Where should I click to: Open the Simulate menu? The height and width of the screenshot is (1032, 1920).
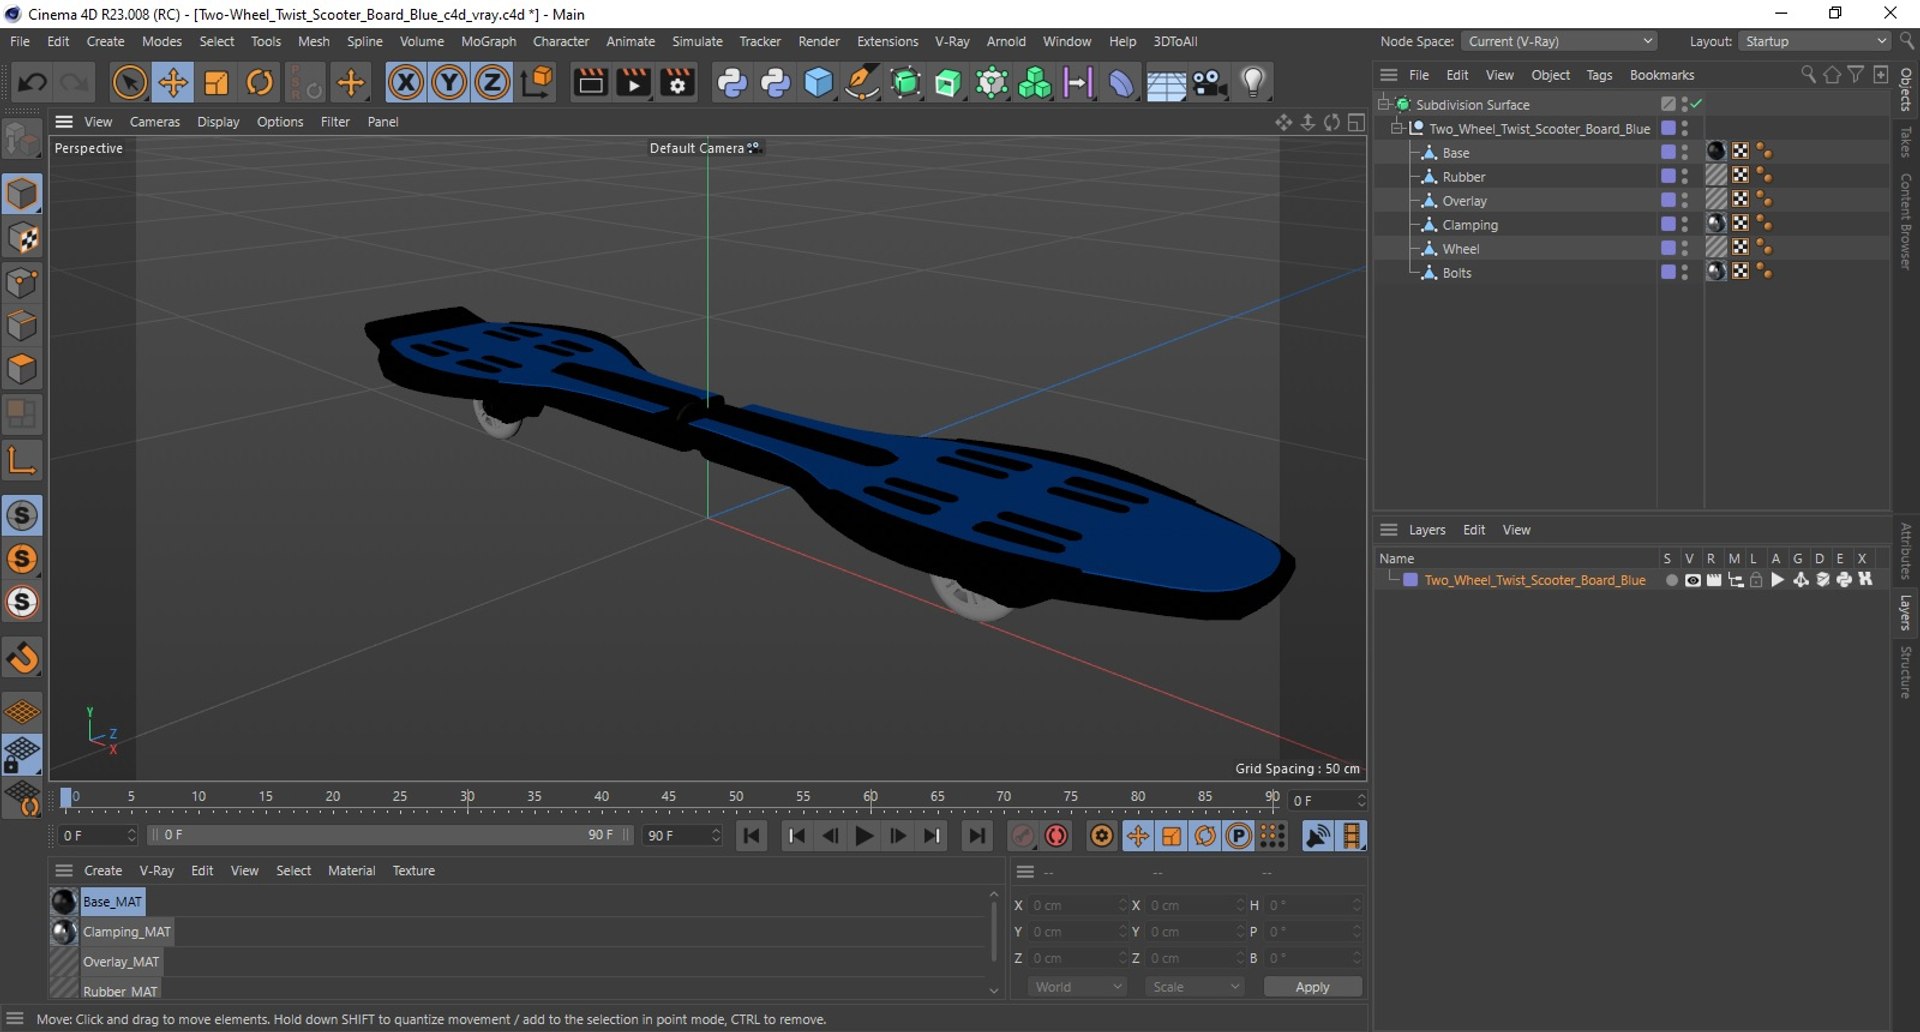click(x=697, y=41)
